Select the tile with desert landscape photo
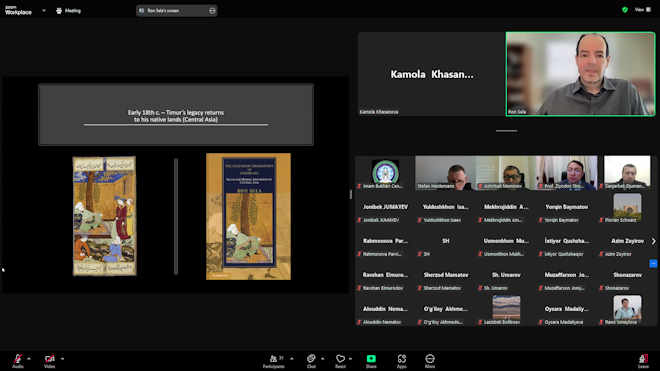Screen dimensions: 660x371 (x=506, y=309)
